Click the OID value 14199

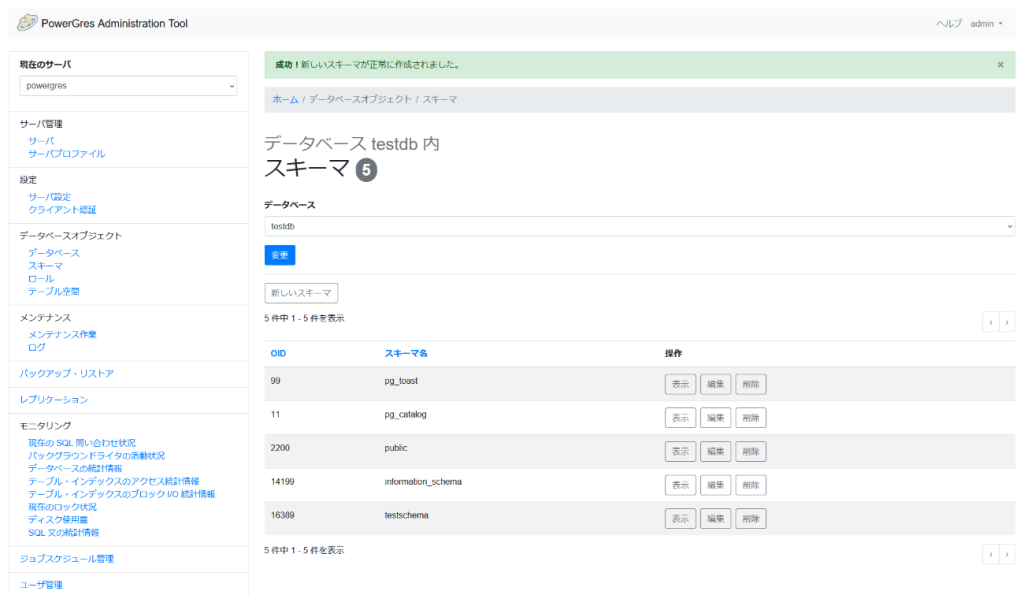[282, 482]
